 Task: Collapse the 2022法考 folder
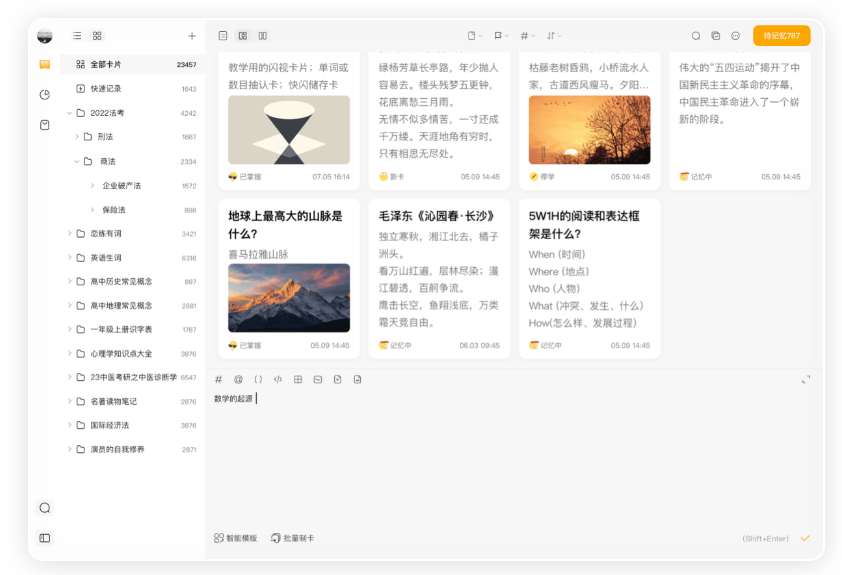coord(69,113)
